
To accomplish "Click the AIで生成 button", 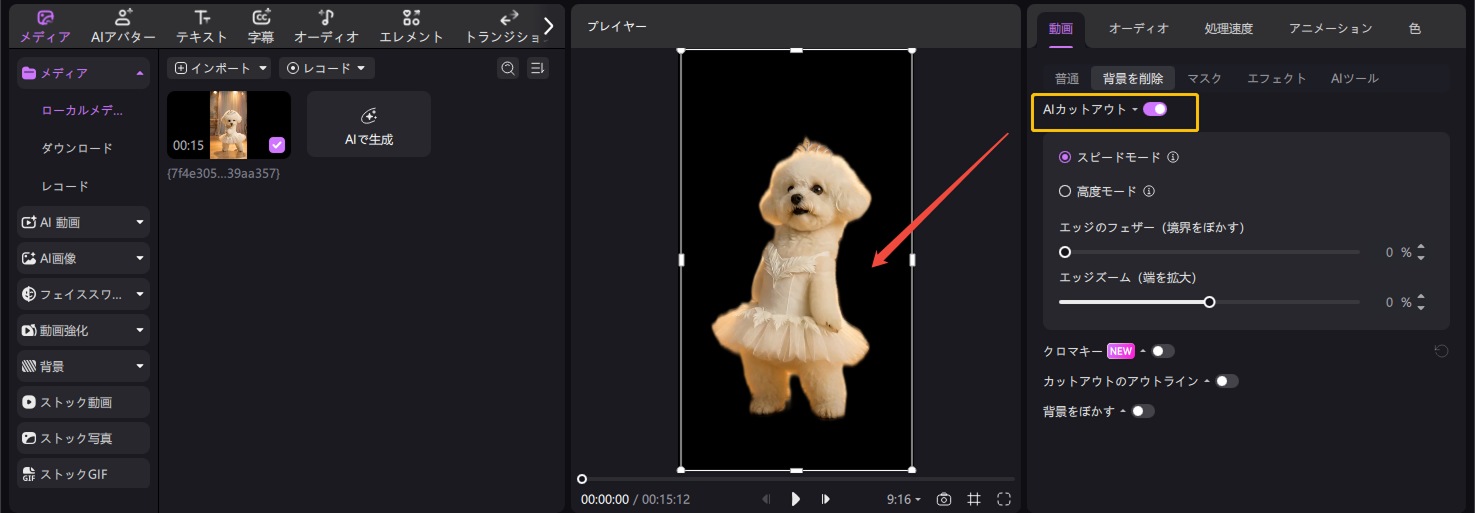I will pyautogui.click(x=369, y=125).
